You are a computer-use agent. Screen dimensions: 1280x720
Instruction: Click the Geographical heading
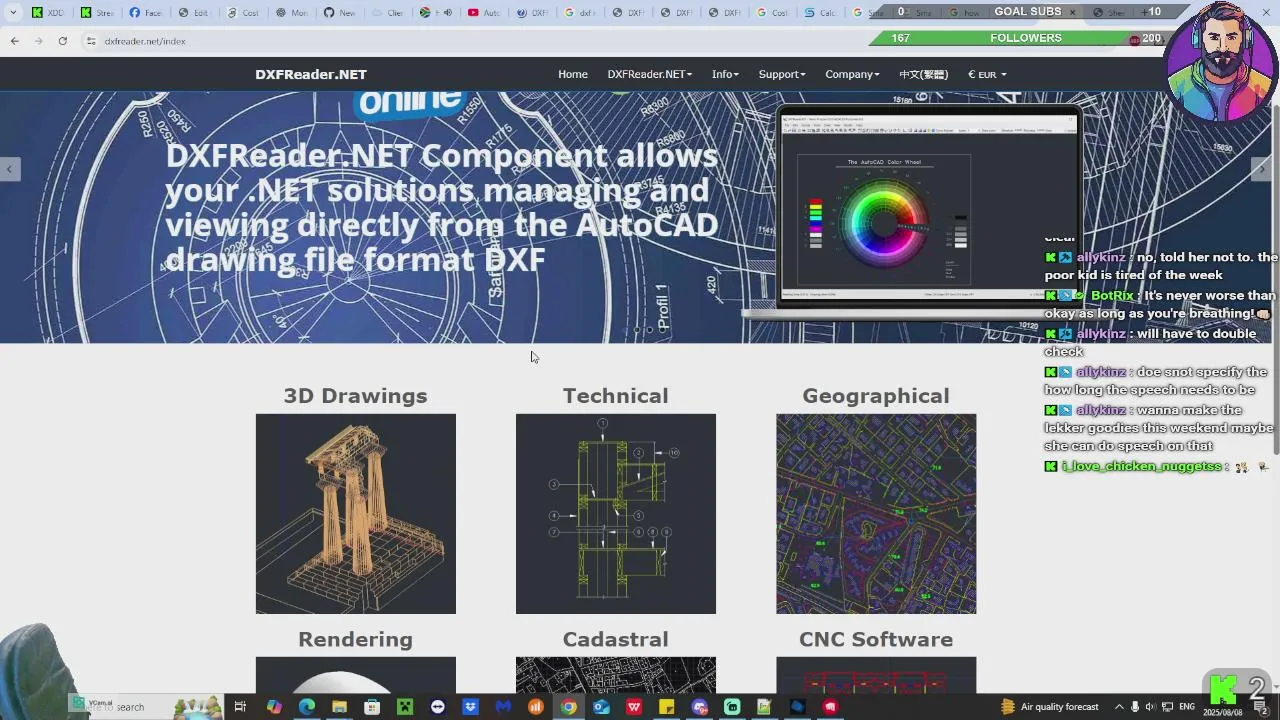(x=876, y=396)
